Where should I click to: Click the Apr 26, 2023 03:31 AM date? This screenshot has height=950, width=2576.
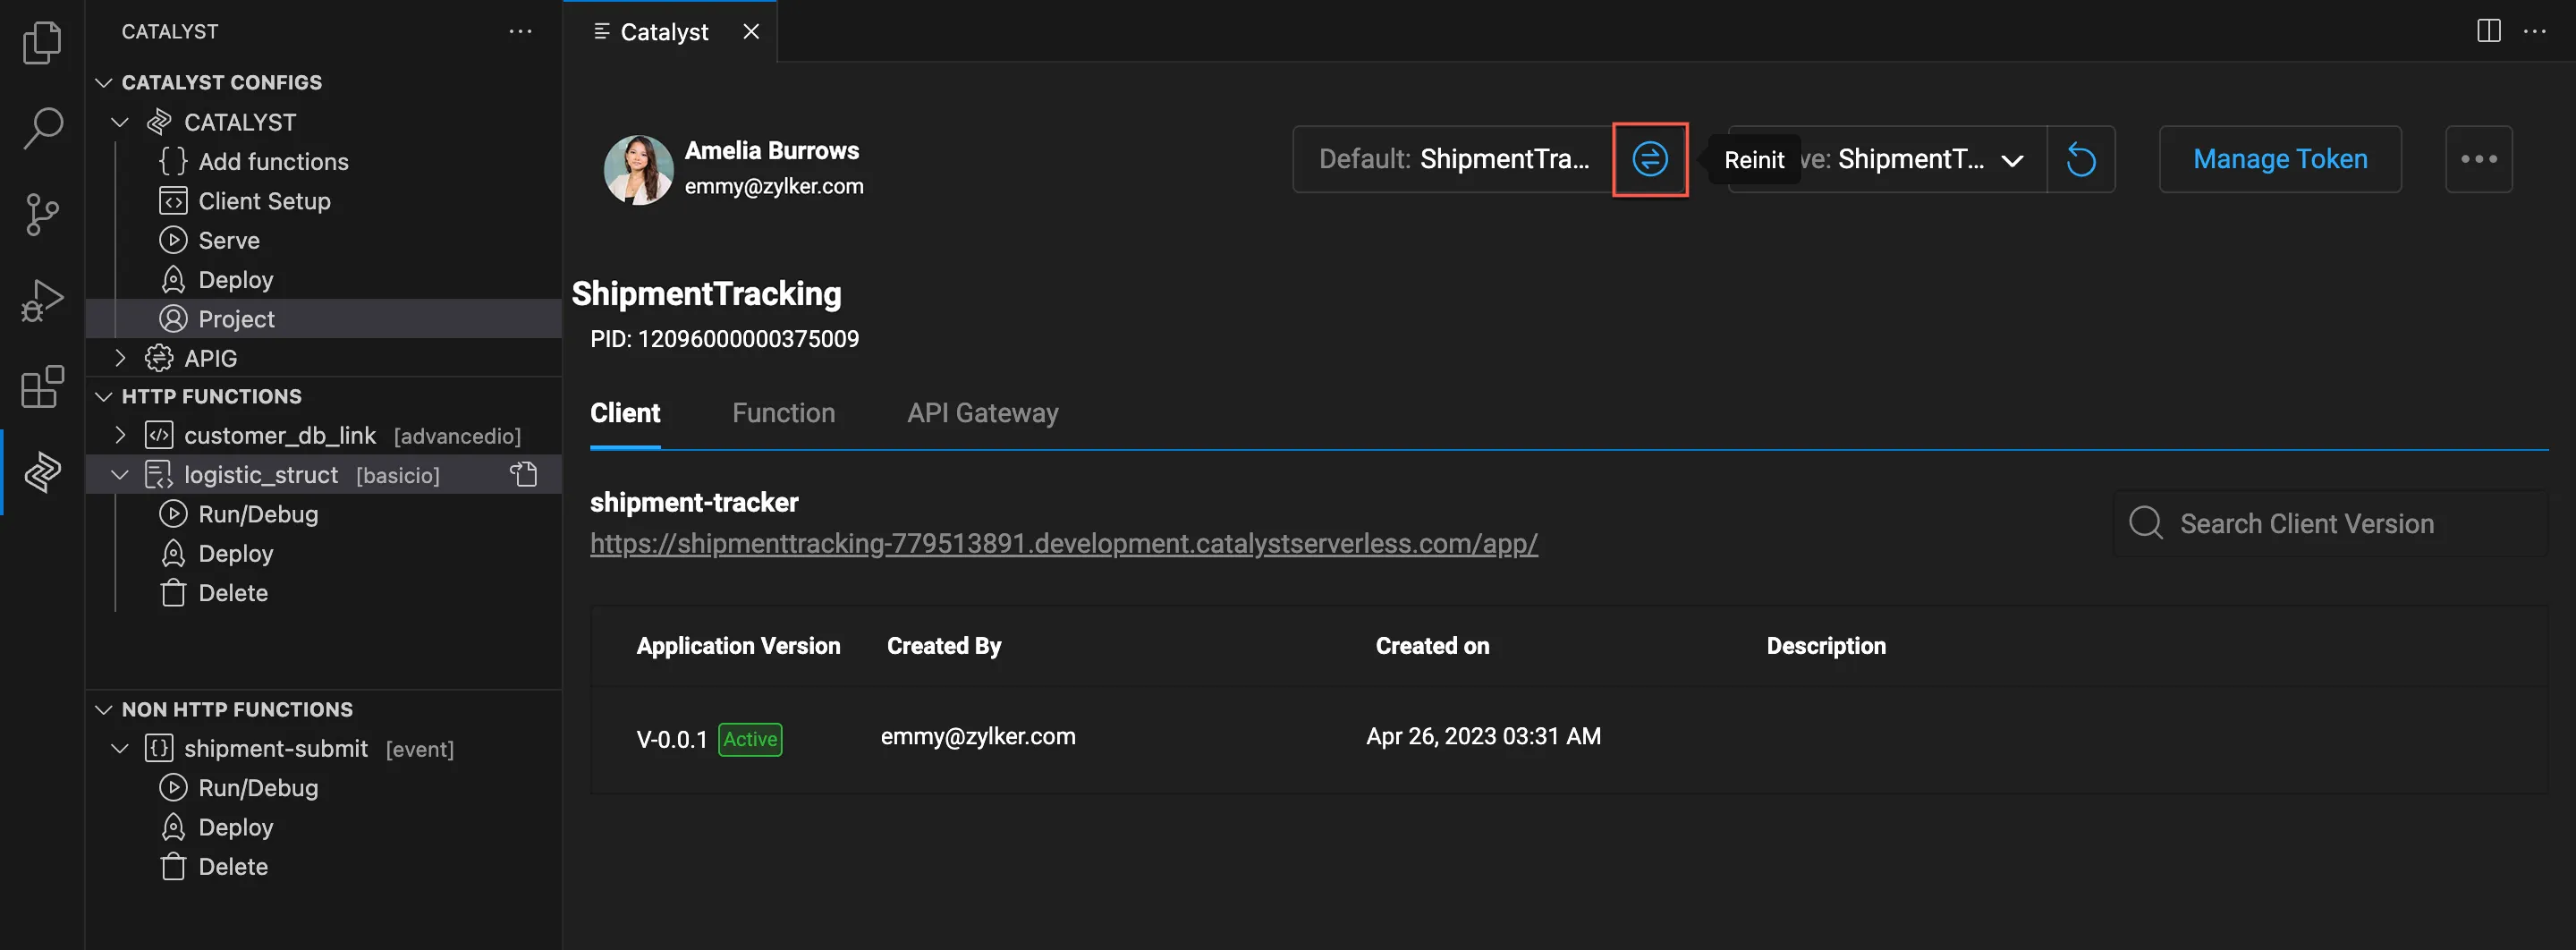1483,737
